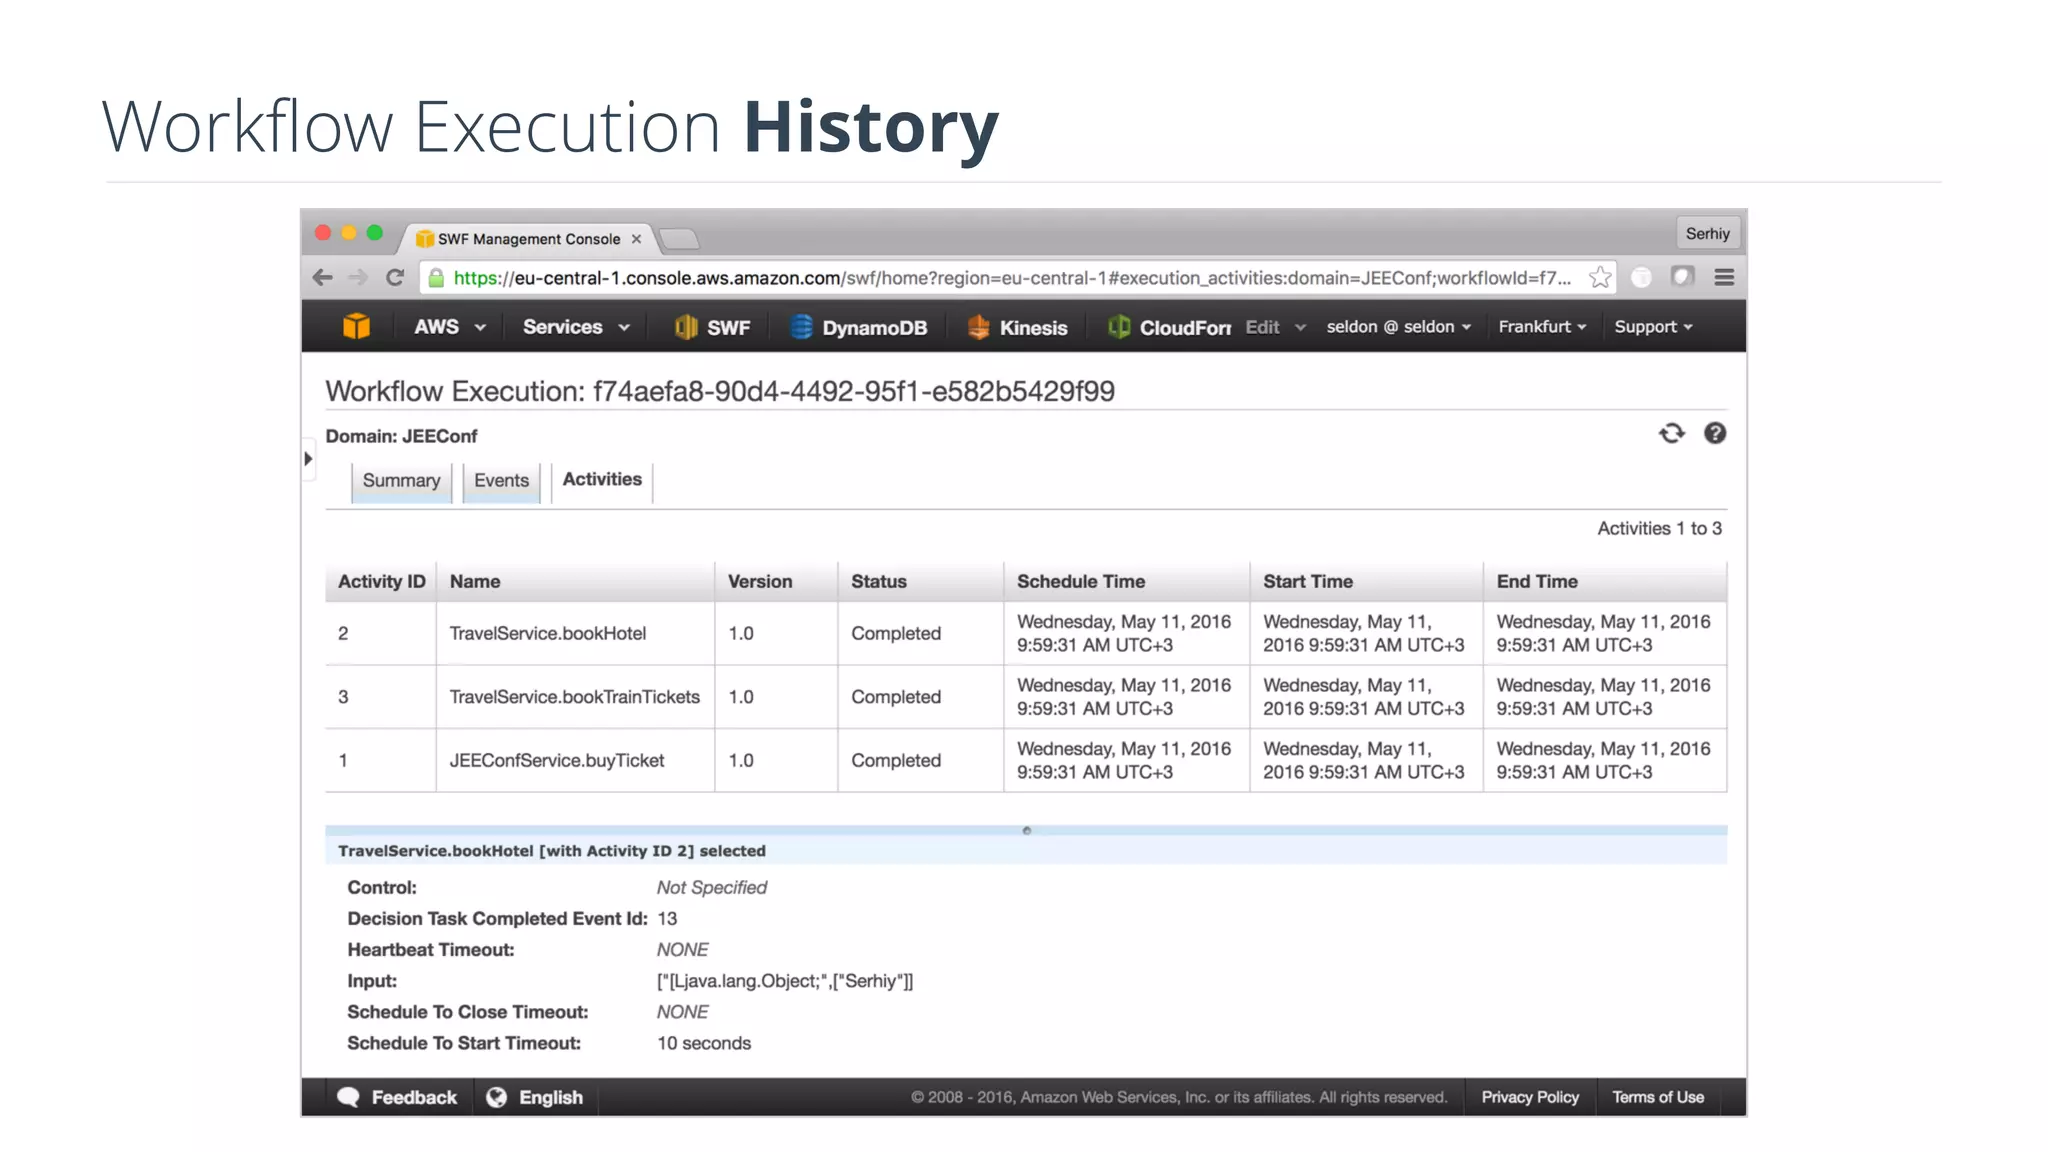The height and width of the screenshot is (1152, 2048).
Task: Click the Schedule Time column header
Action: pos(1127,582)
